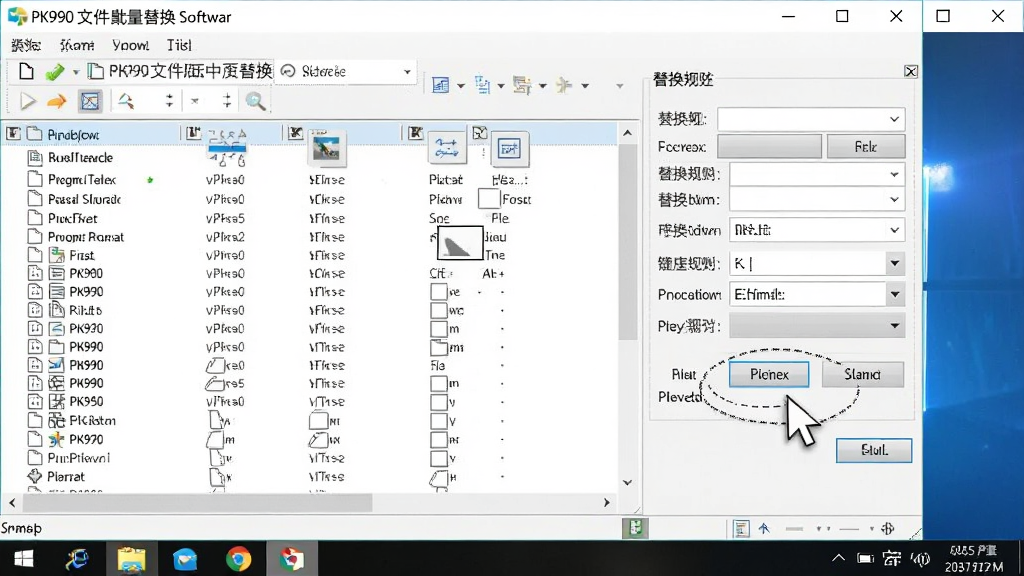Screen dimensions: 1024x576
Task: Open the grayed Pley dropdown
Action: pyautogui.click(x=895, y=326)
